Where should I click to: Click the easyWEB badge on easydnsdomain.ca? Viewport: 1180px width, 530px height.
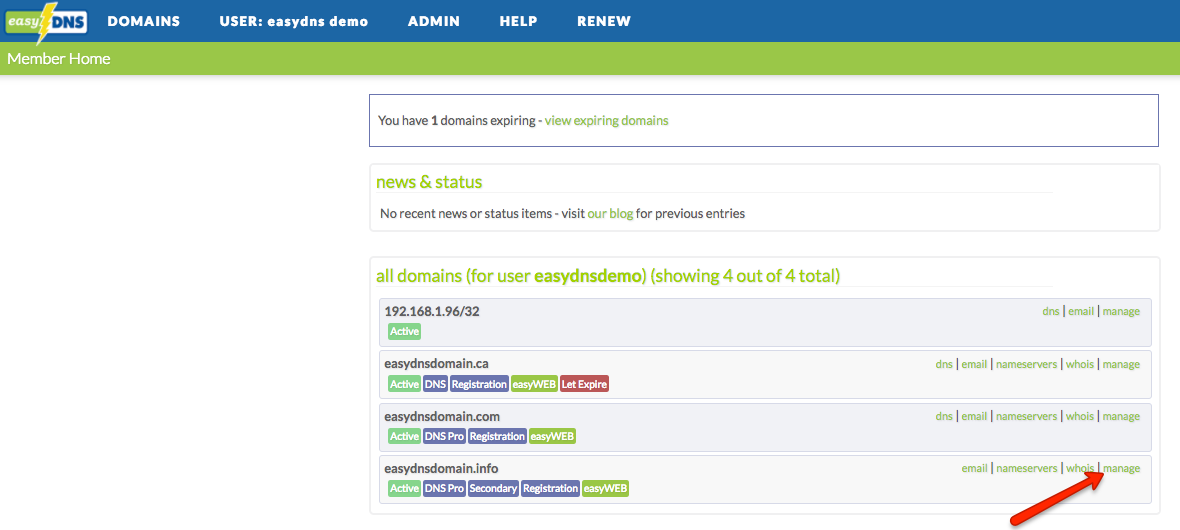tap(534, 384)
